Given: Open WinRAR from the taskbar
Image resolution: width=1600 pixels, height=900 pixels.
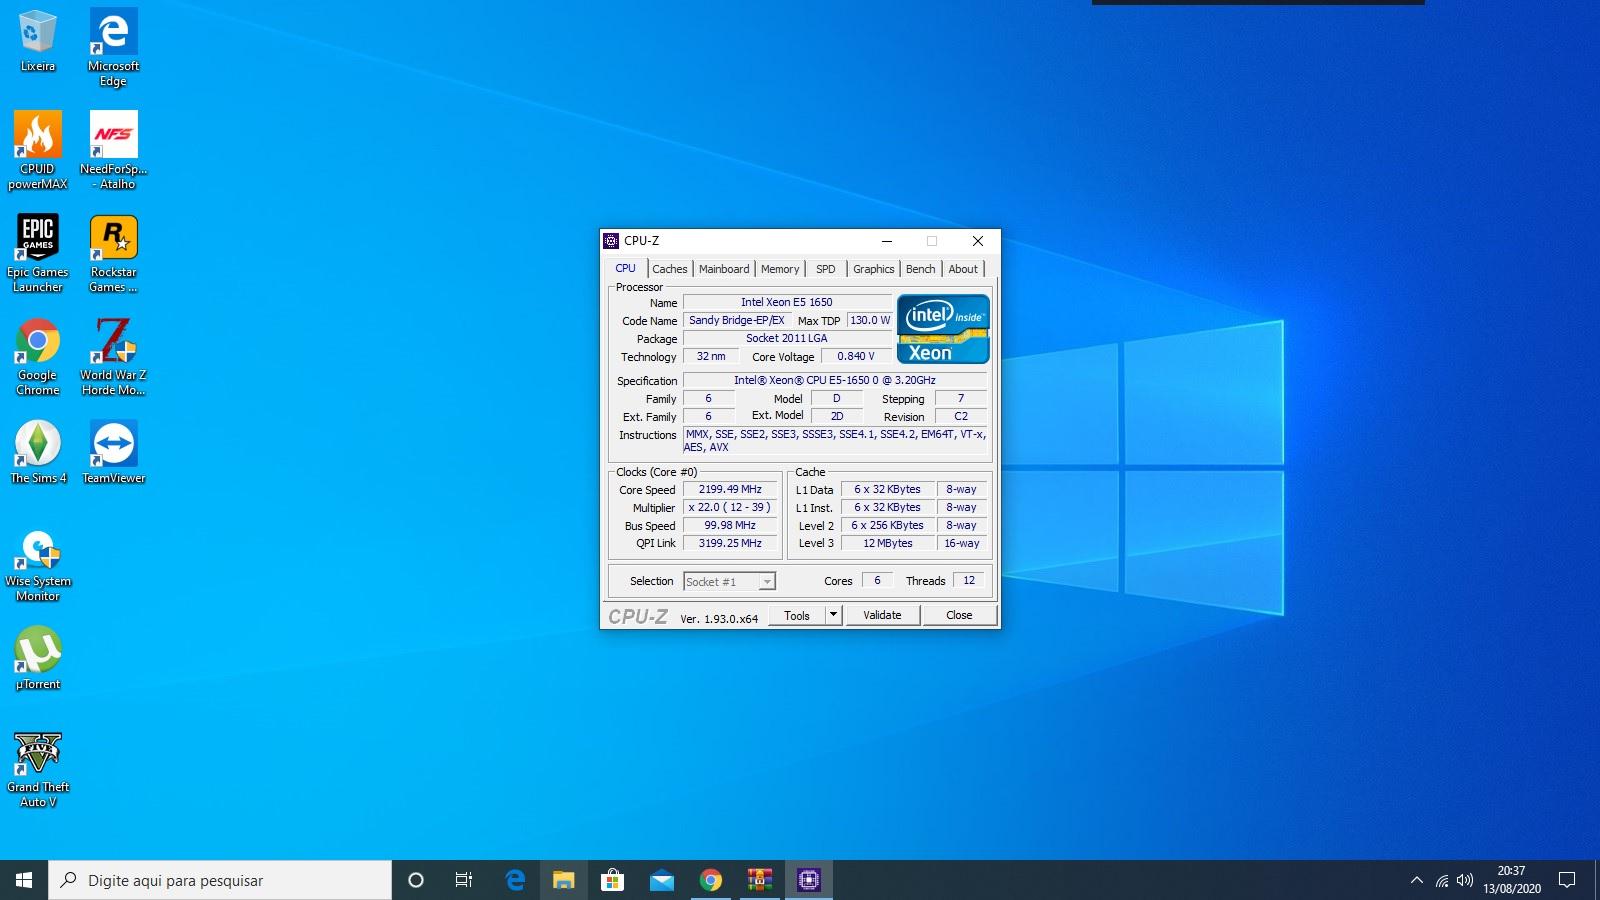Looking at the screenshot, I should click(x=760, y=880).
